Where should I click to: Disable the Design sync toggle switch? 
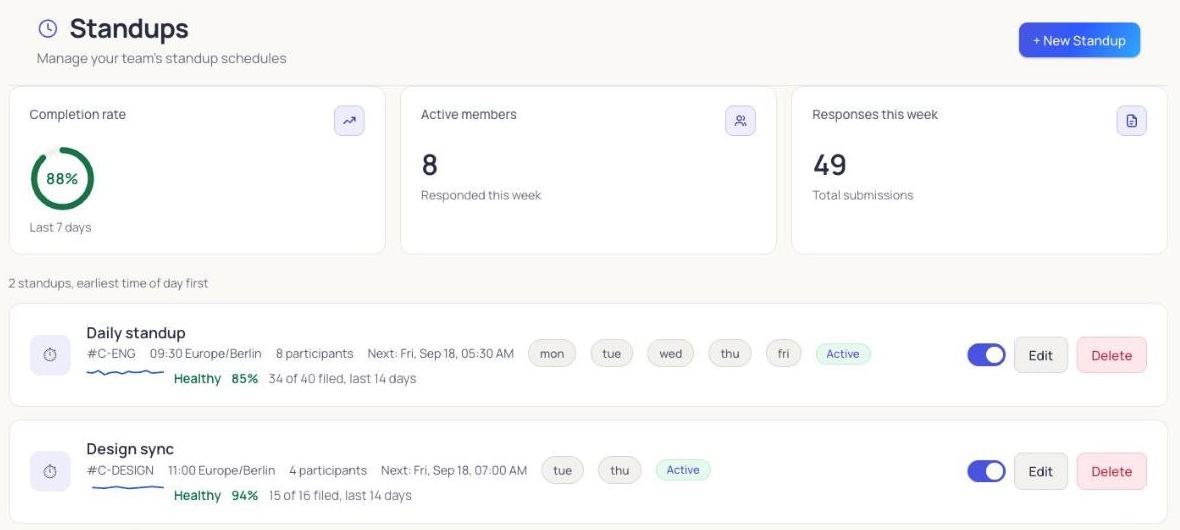pyautogui.click(x=987, y=471)
